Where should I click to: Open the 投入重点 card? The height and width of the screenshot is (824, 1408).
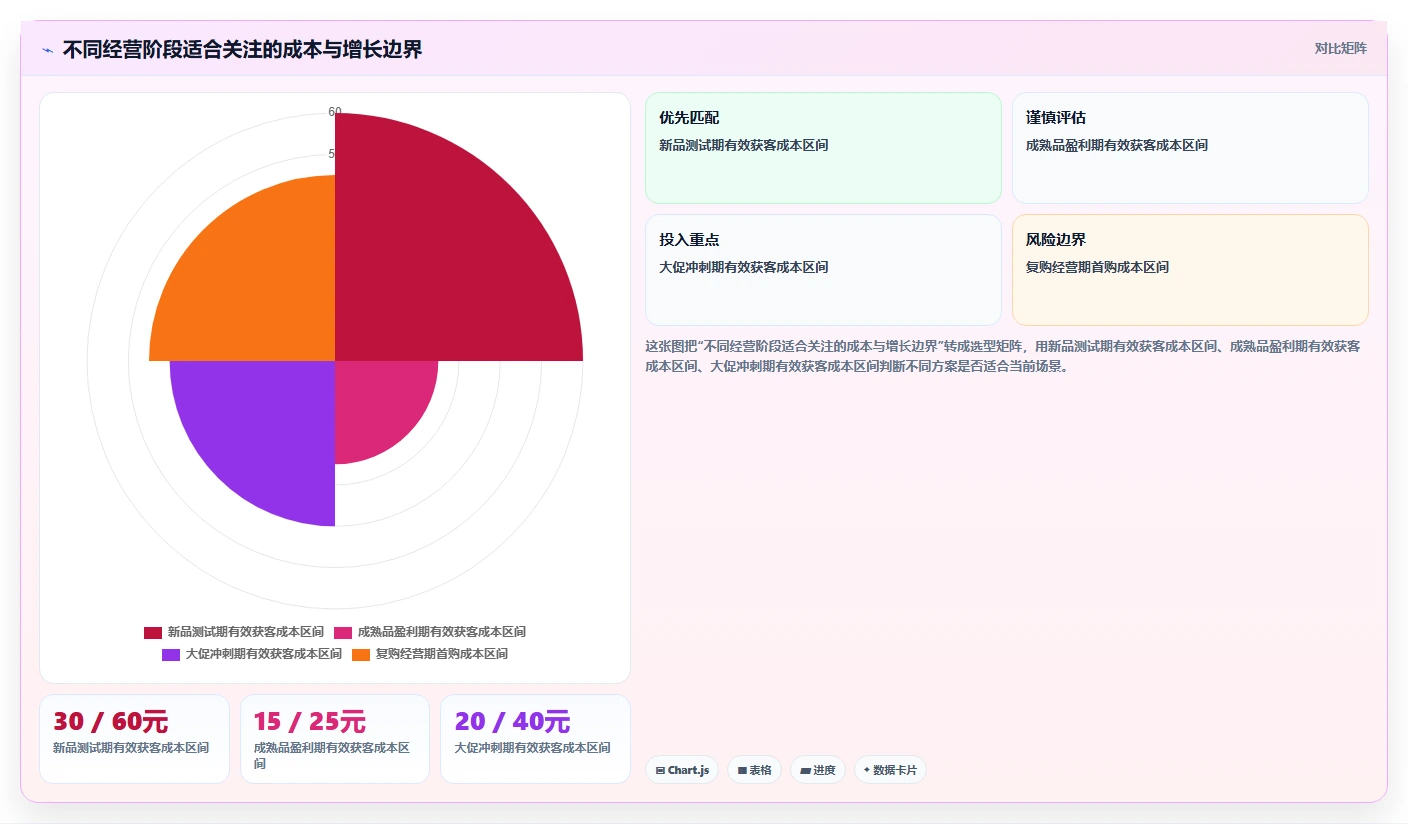pyautogui.click(x=823, y=270)
